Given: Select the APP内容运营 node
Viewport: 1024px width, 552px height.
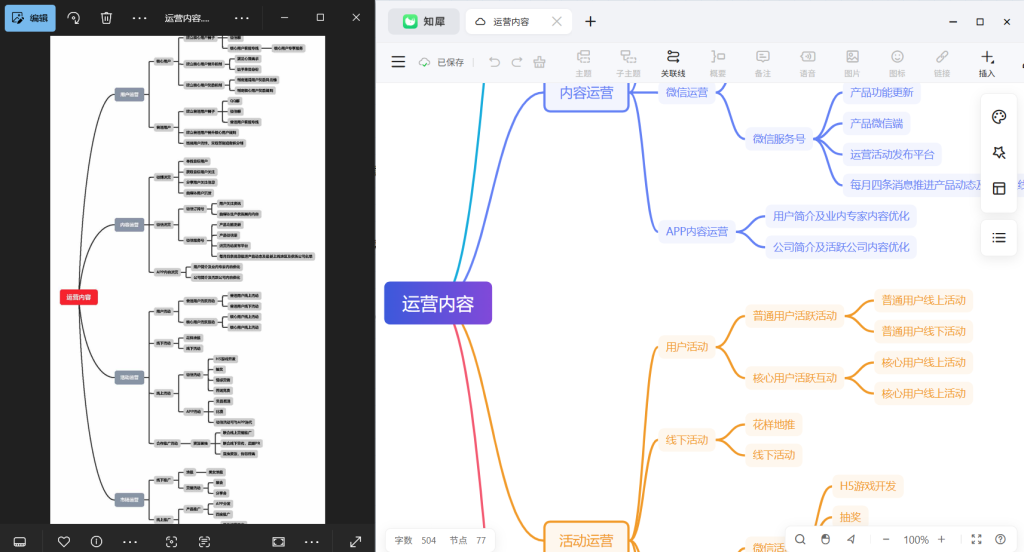Looking at the screenshot, I should click(697, 231).
